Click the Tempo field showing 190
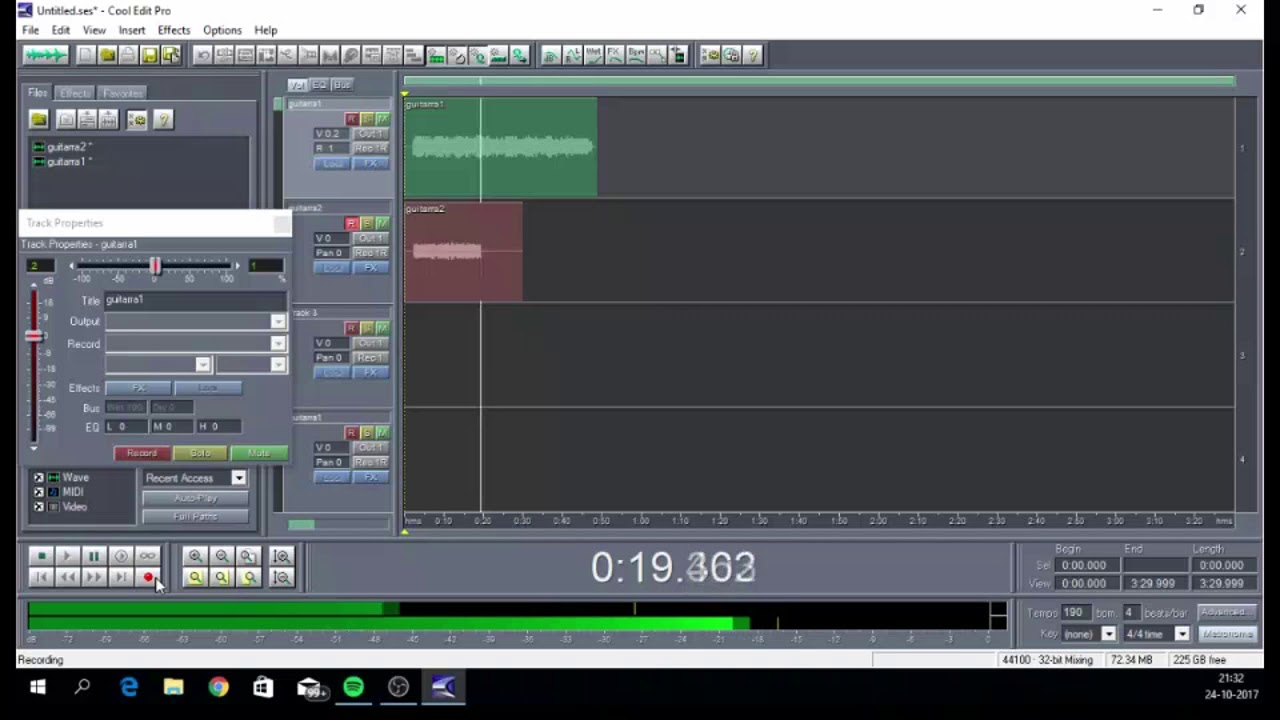Image resolution: width=1280 pixels, height=720 pixels. pyautogui.click(x=1074, y=612)
